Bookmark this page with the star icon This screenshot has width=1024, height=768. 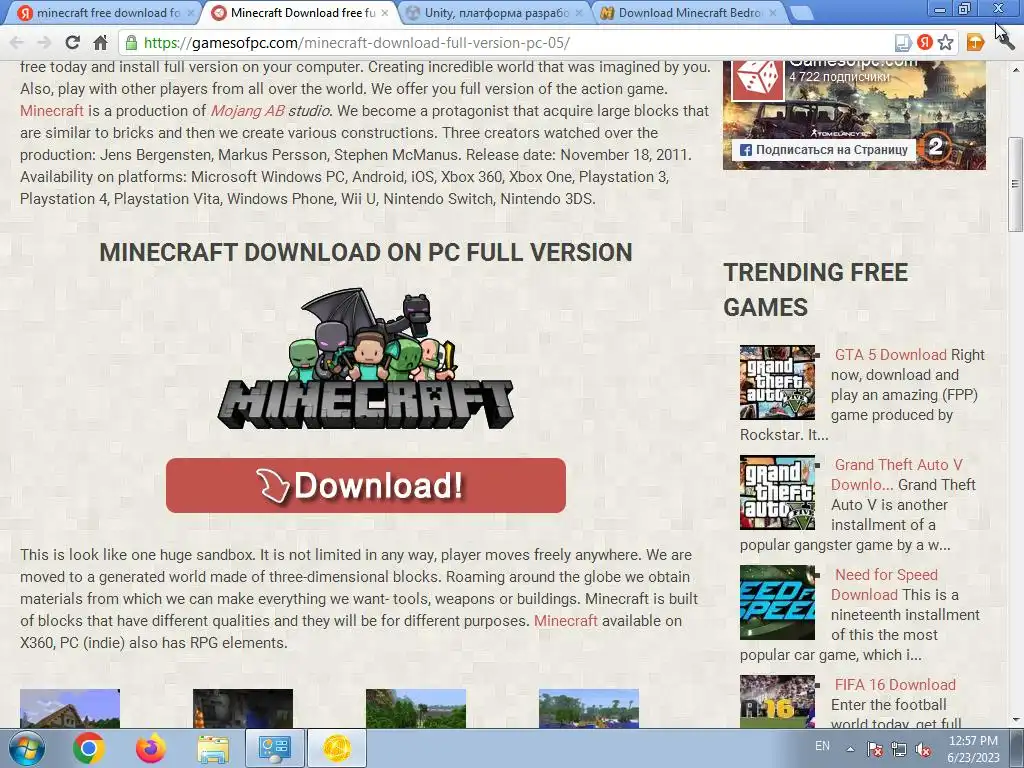[945, 43]
